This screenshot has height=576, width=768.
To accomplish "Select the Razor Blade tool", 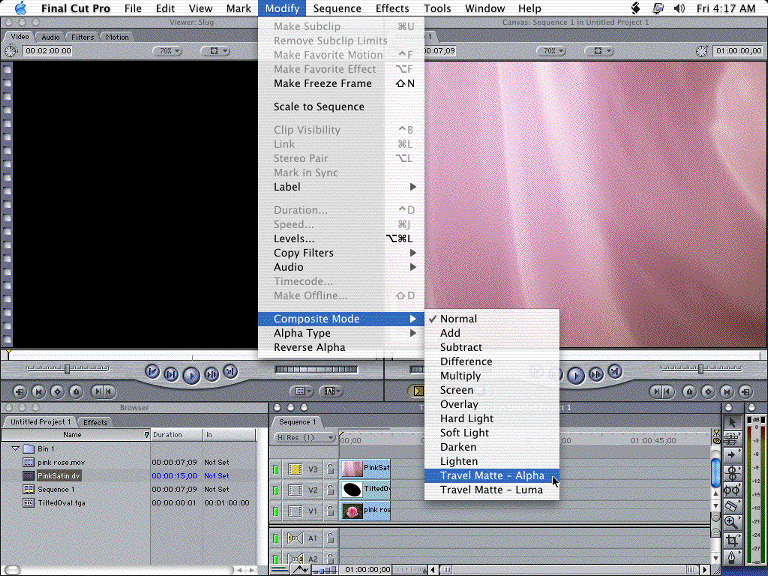I will pos(732,506).
